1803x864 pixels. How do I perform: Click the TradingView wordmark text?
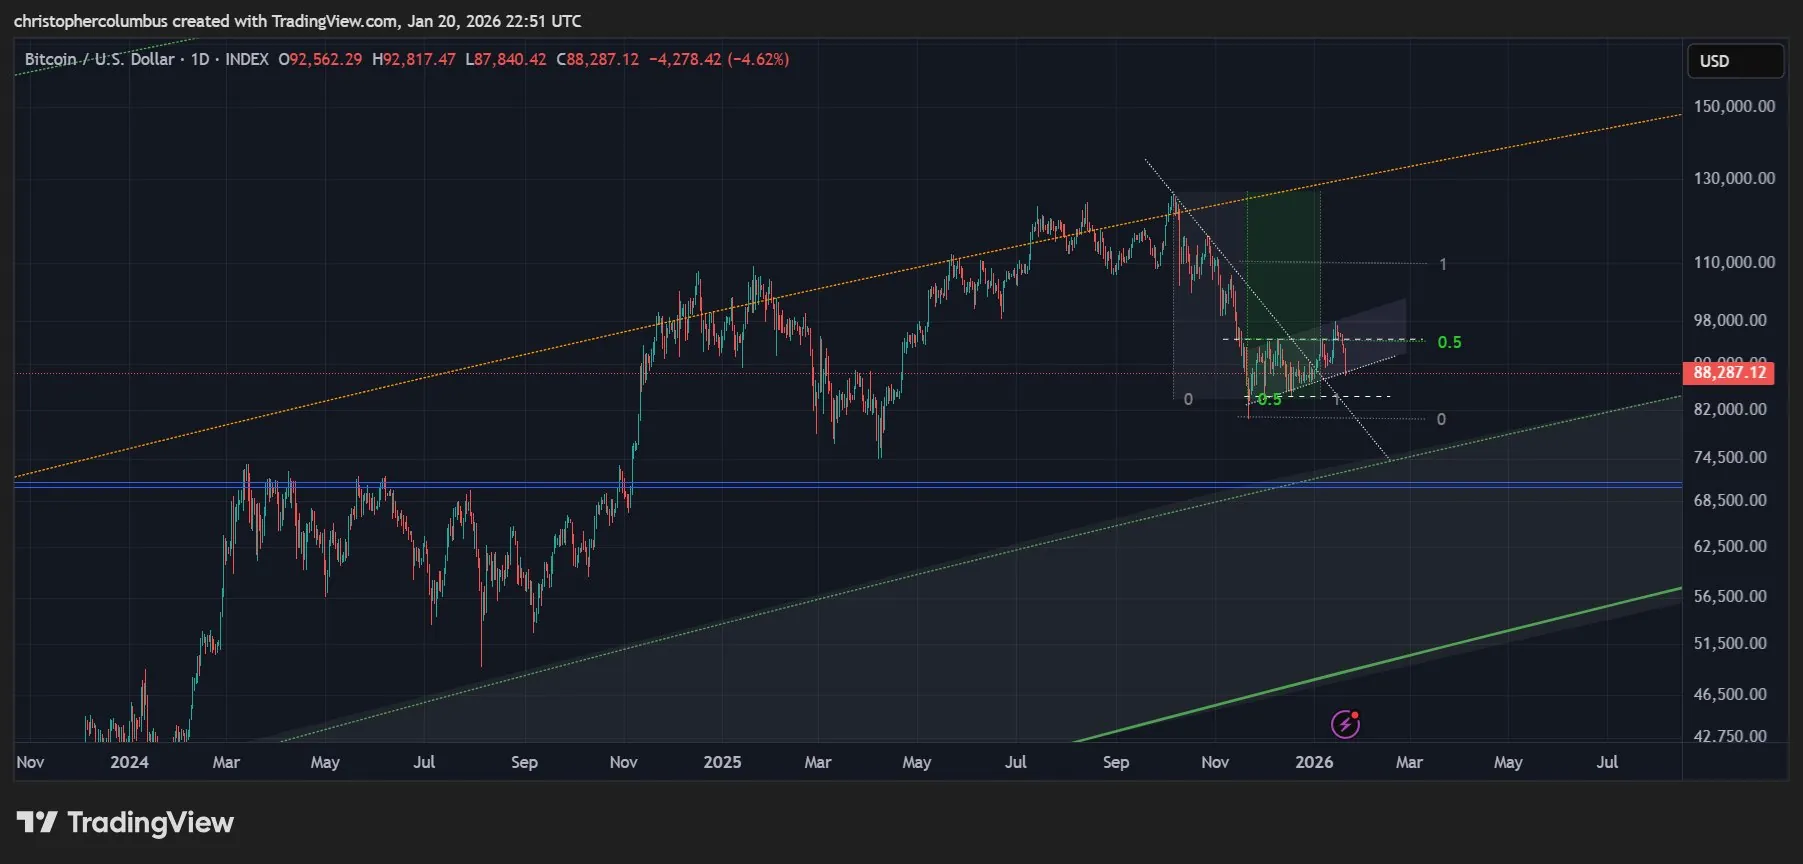point(150,823)
